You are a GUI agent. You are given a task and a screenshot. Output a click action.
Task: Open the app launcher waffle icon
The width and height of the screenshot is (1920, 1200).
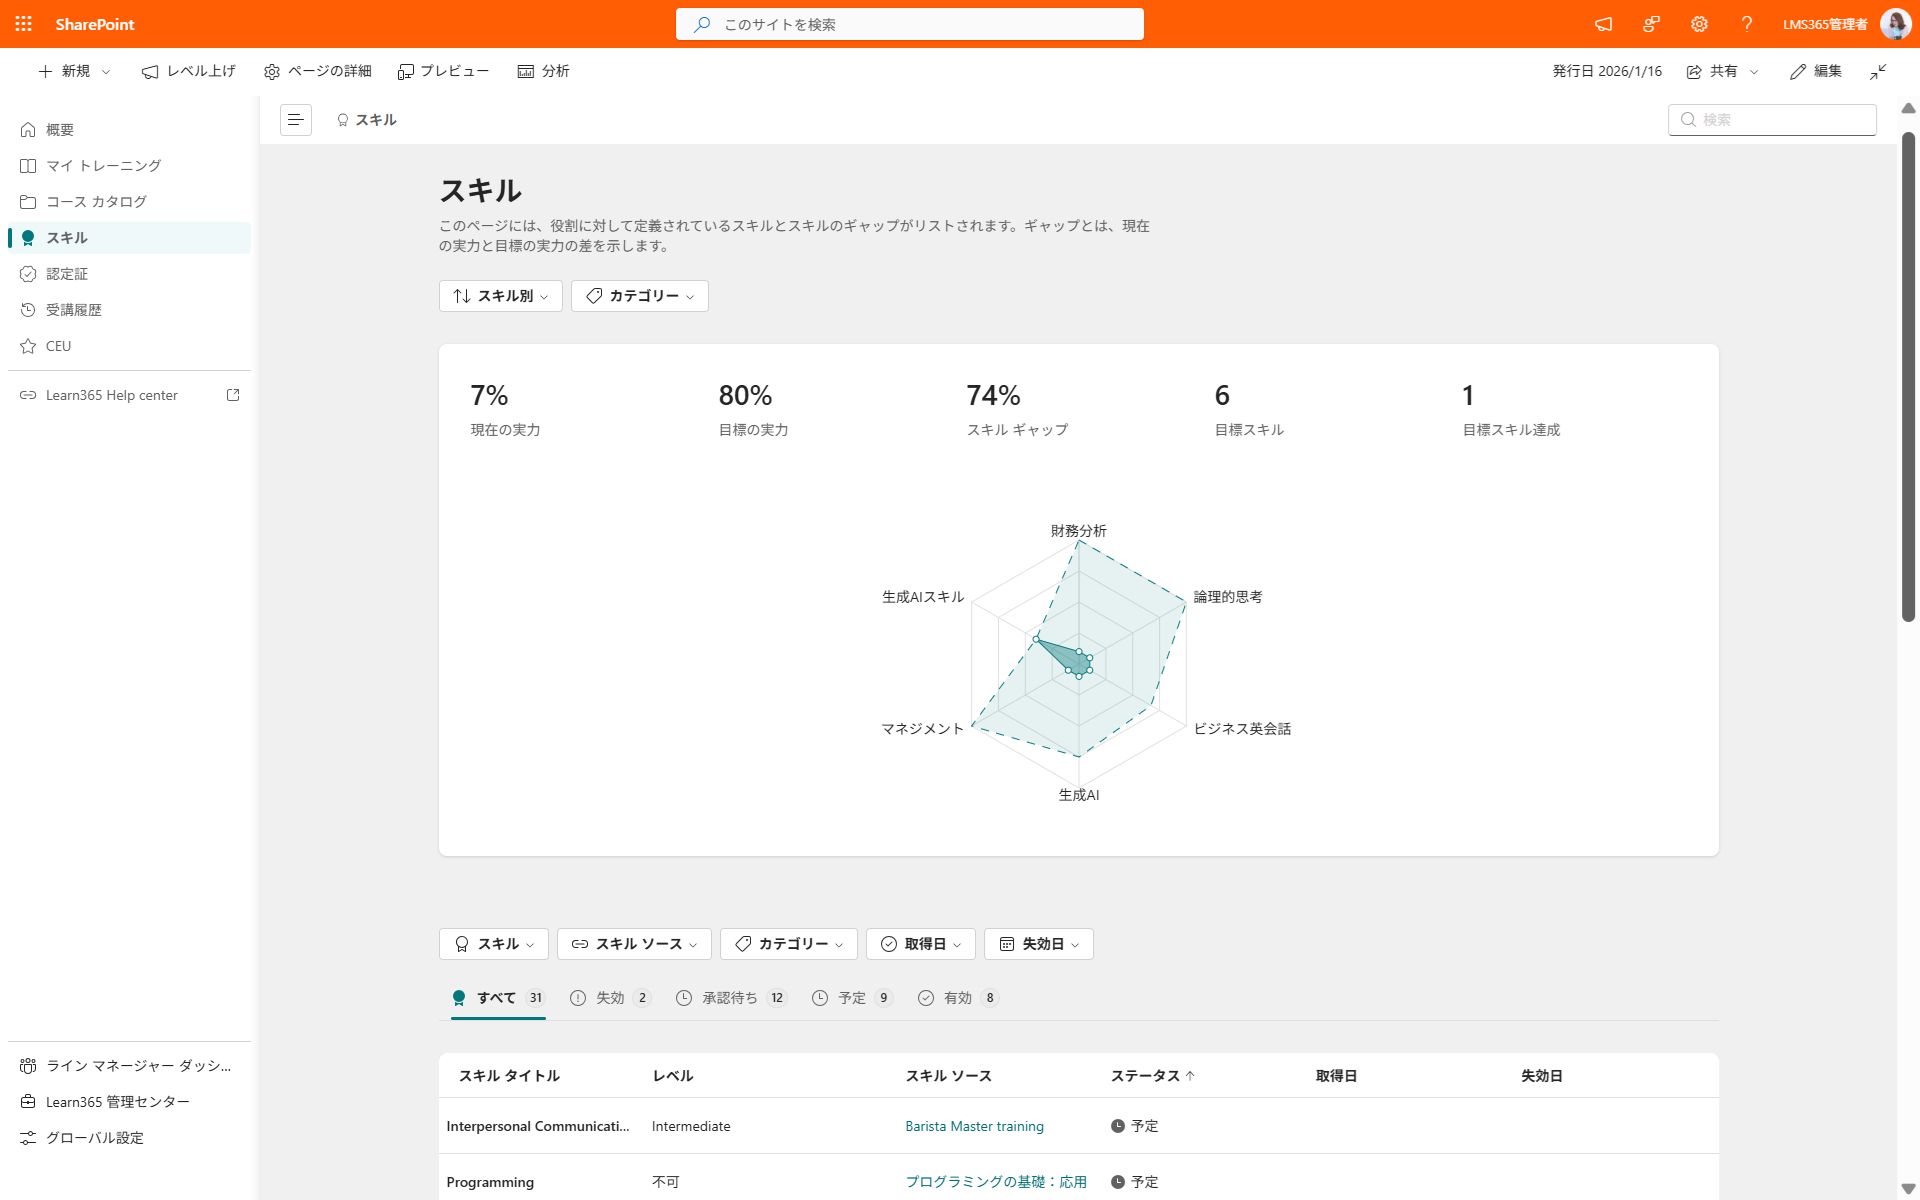point(24,24)
